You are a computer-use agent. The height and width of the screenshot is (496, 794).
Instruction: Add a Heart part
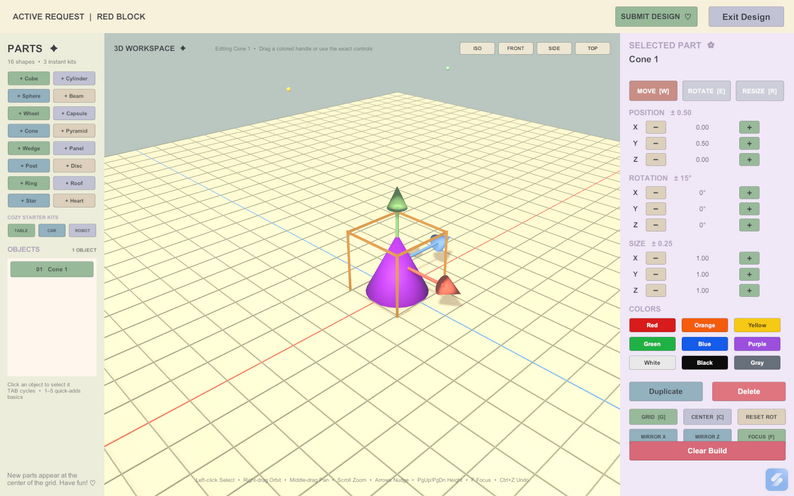click(74, 200)
